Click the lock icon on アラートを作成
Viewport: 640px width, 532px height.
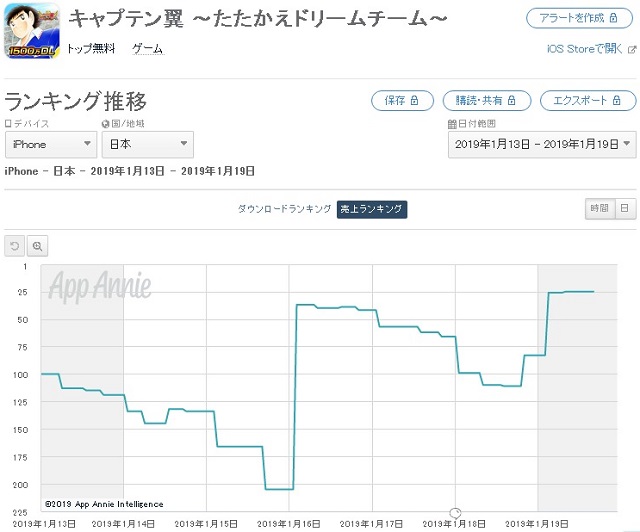[613, 18]
